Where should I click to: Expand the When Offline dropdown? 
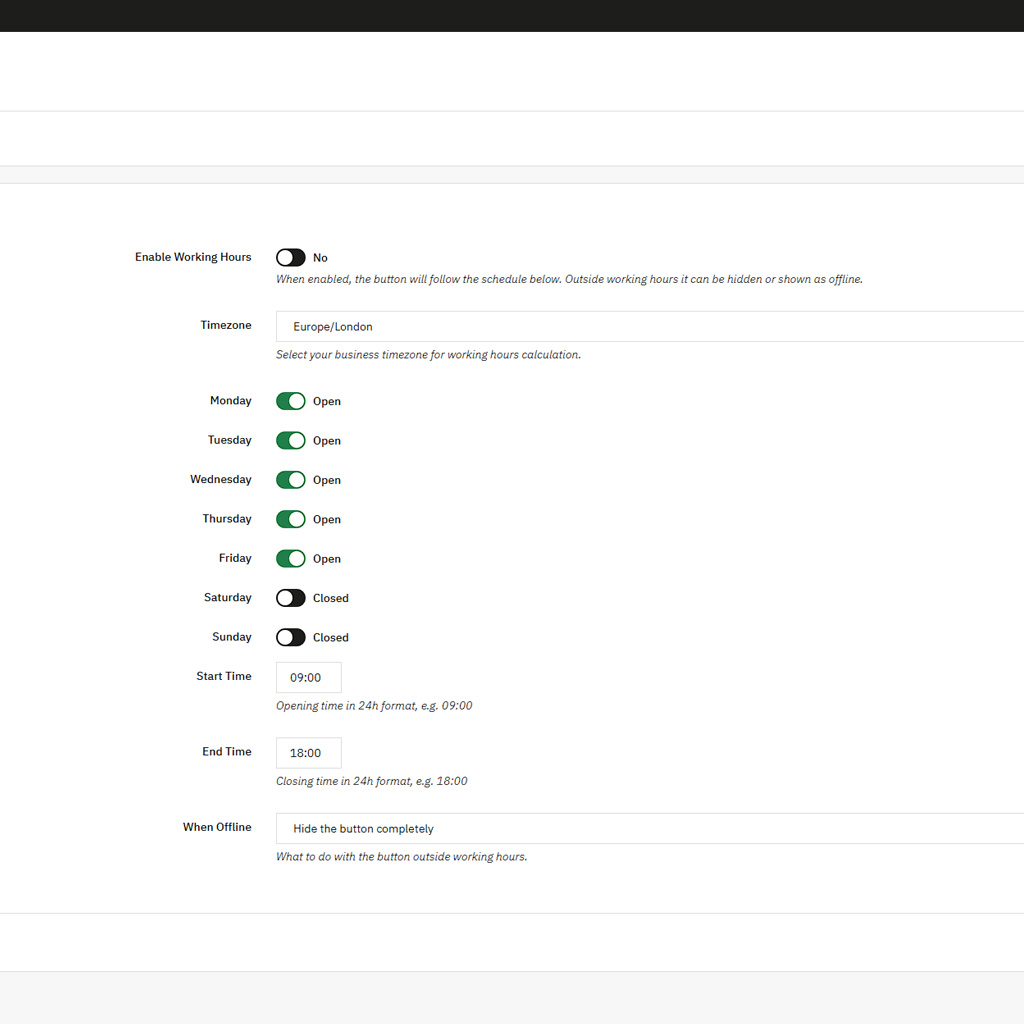pos(650,828)
